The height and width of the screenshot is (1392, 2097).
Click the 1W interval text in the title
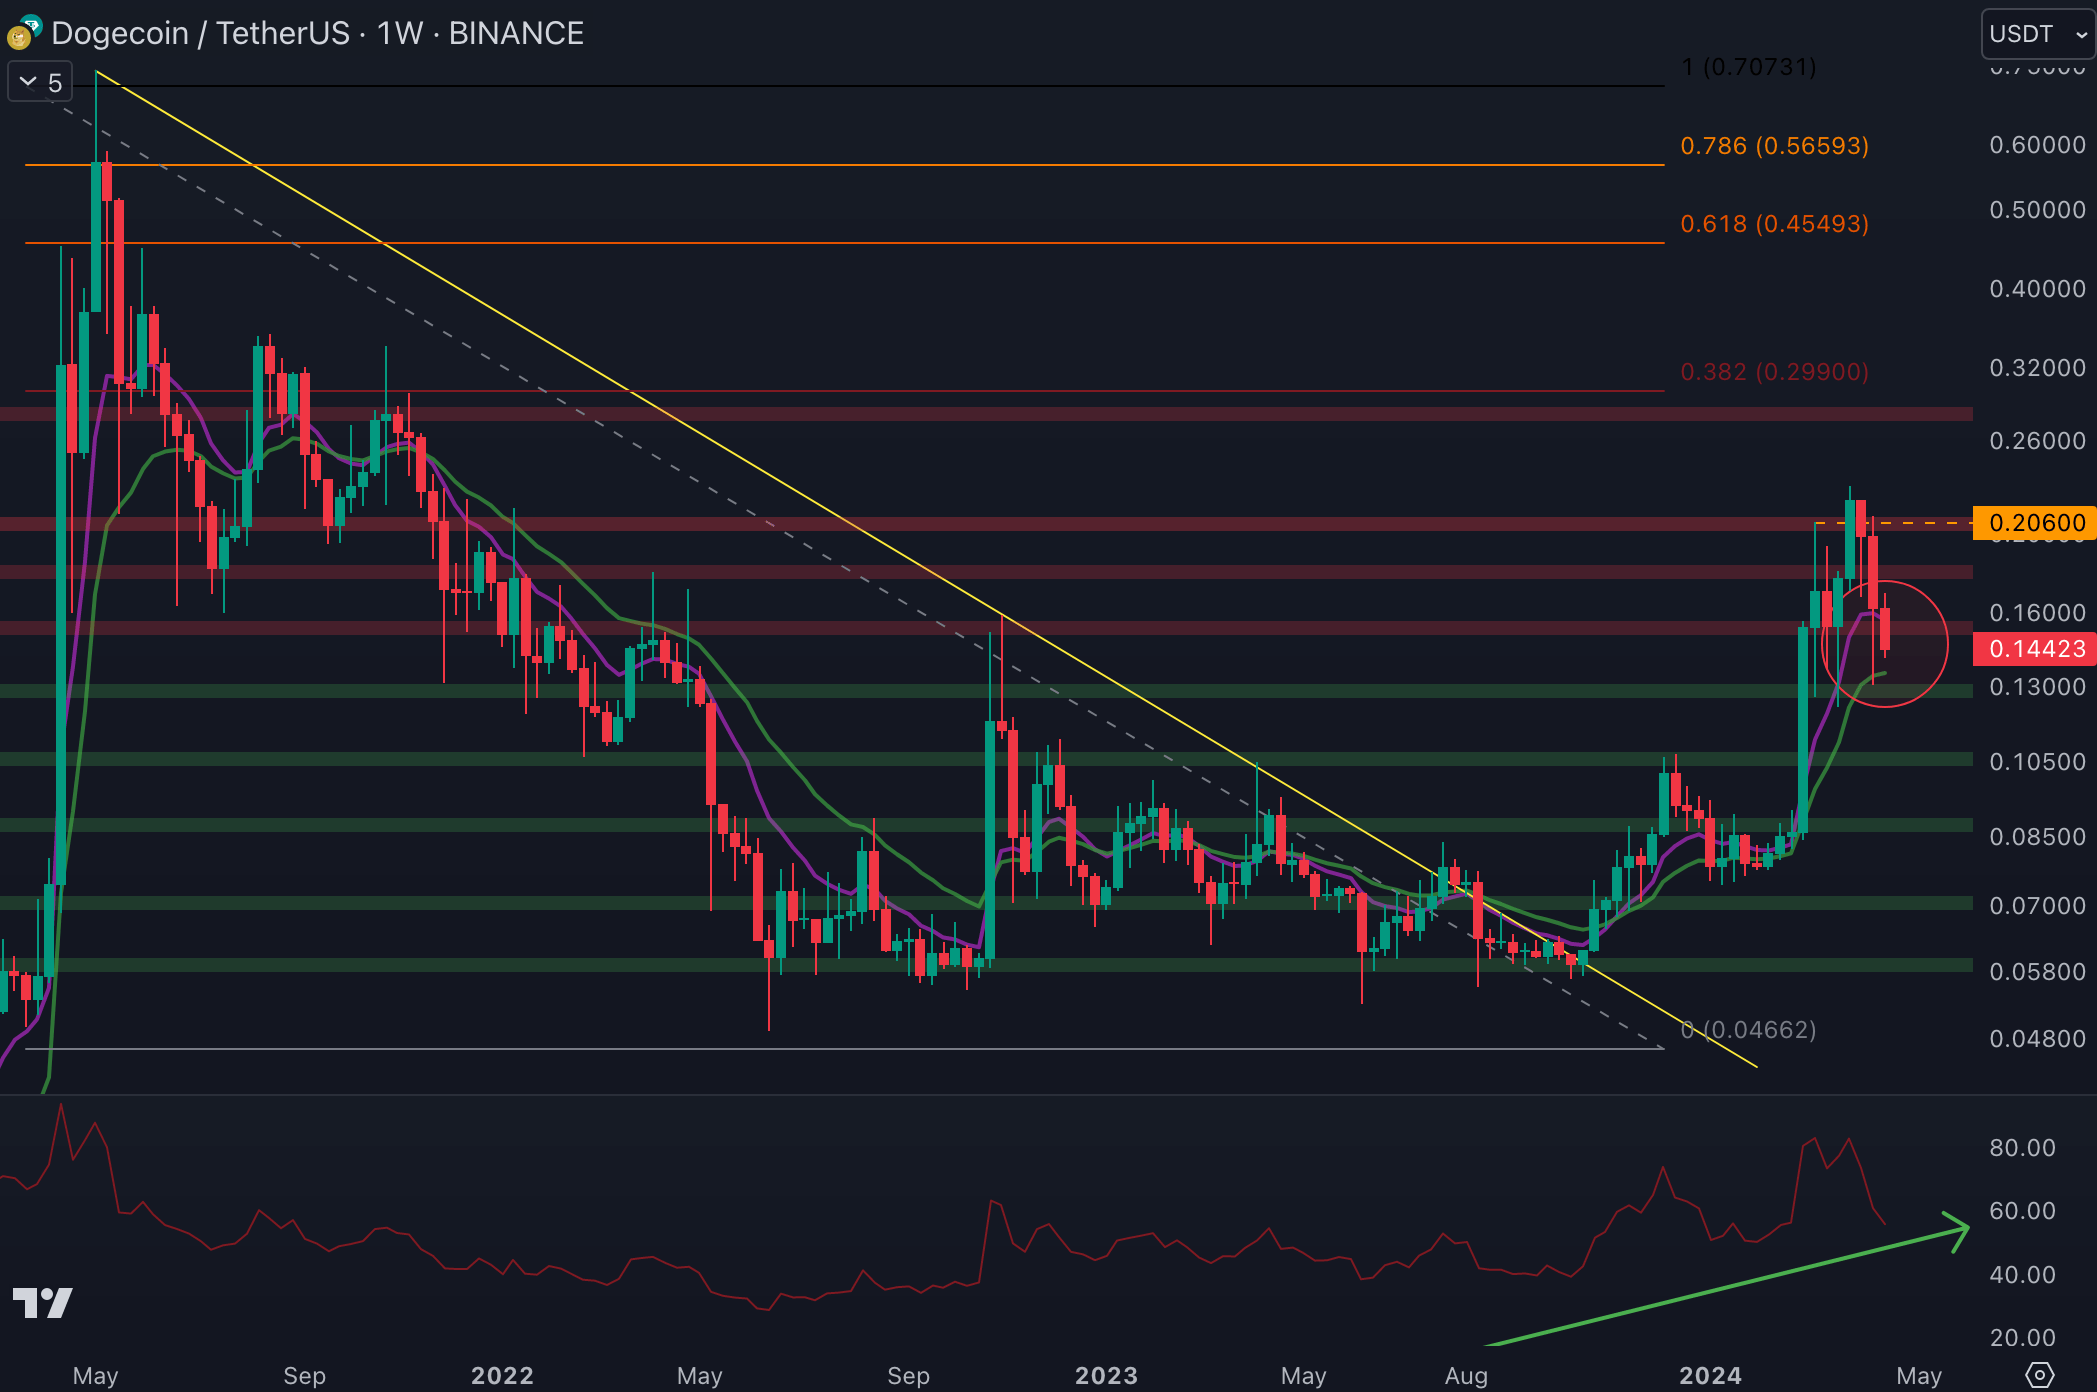click(399, 34)
